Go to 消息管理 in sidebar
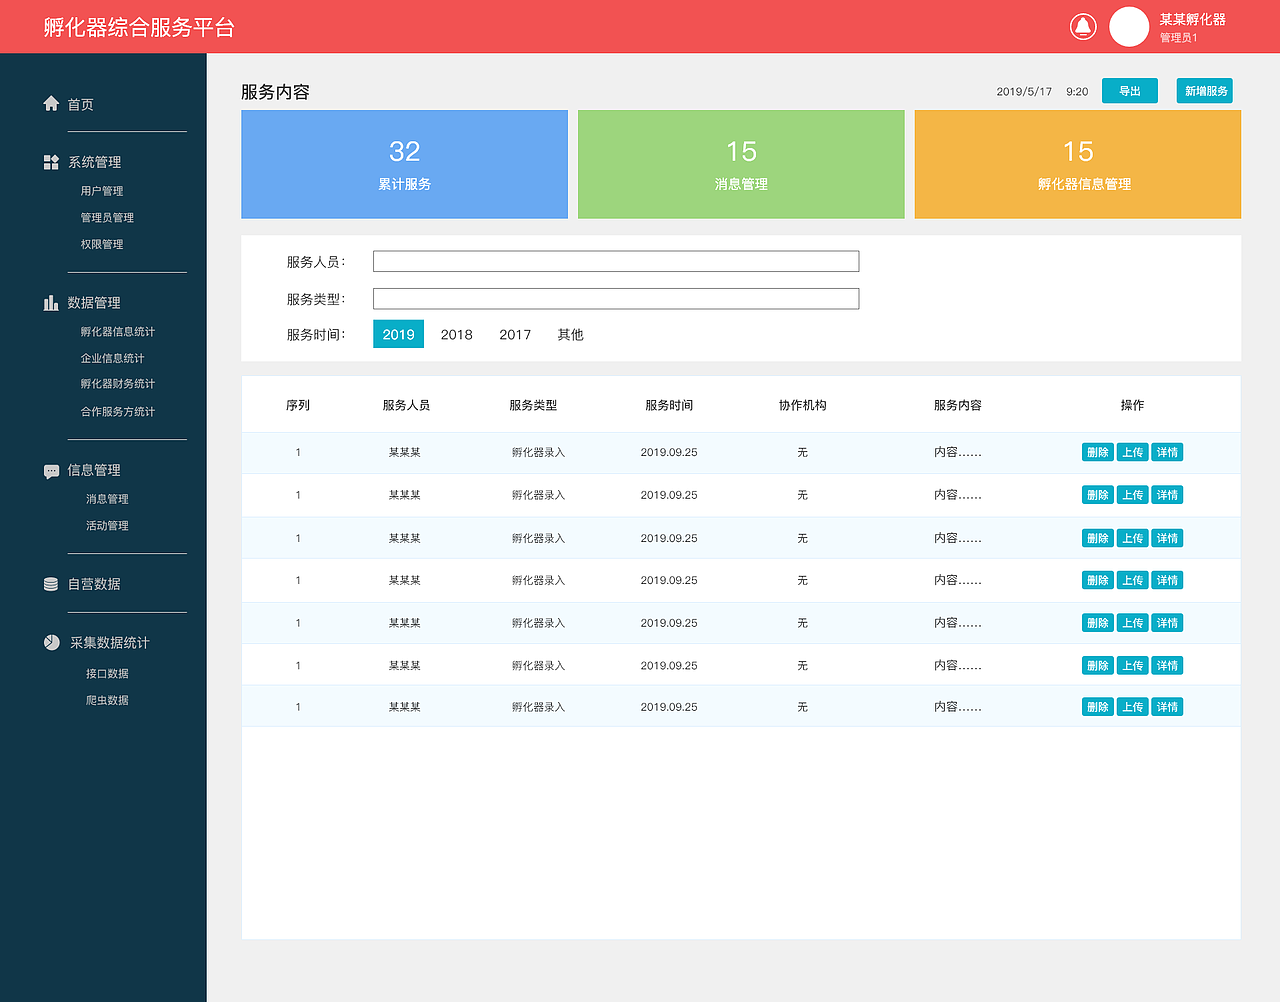This screenshot has height=1002, width=1280. [107, 499]
